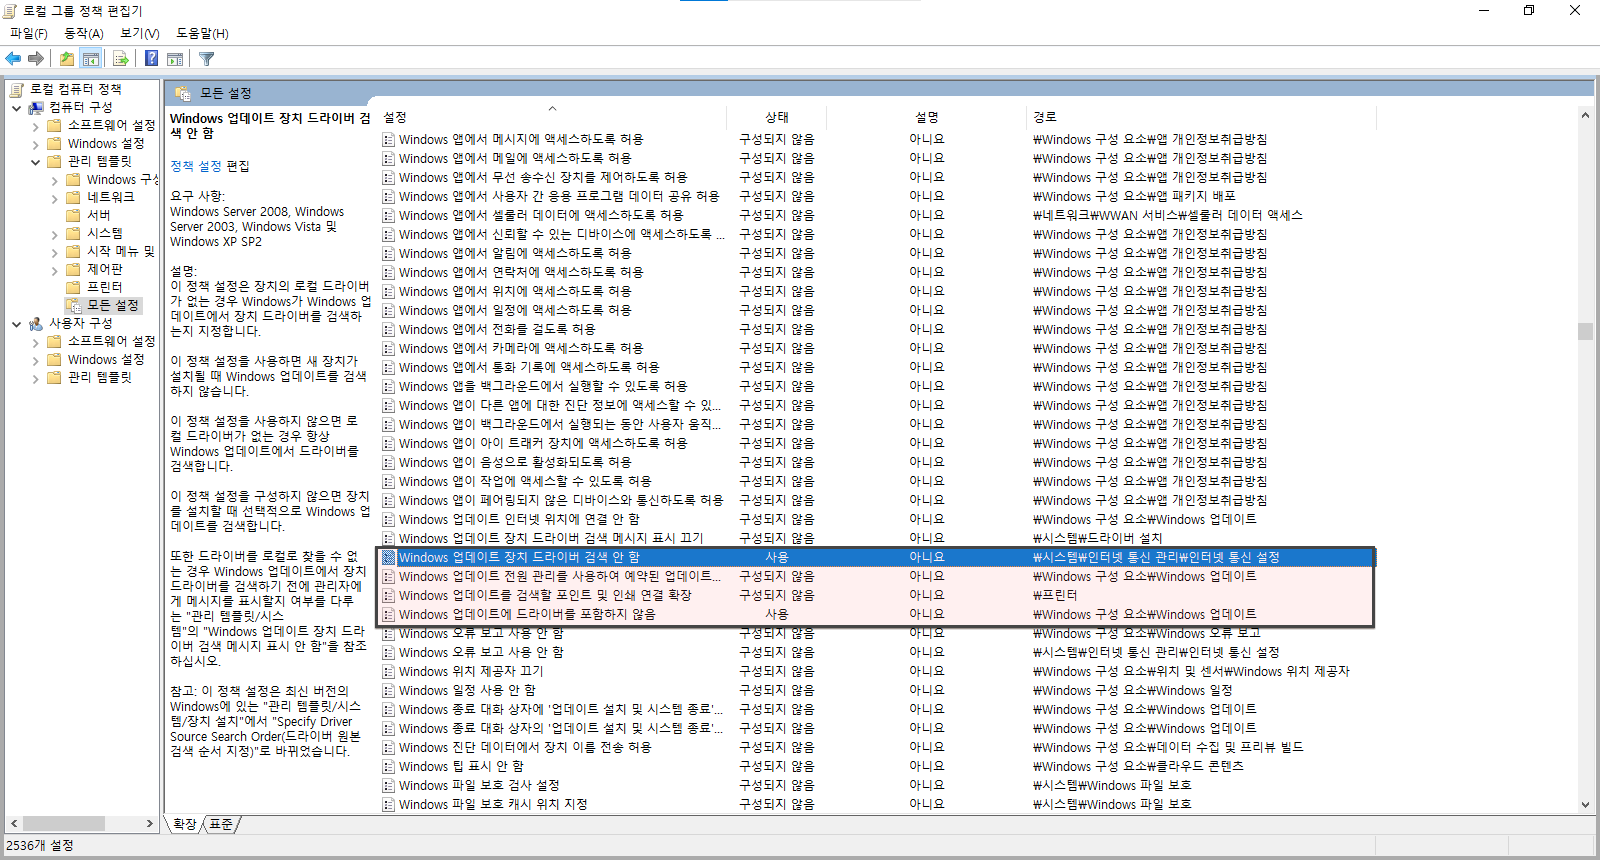
Task: Expand the 제어판 tree node
Action: click(x=55, y=270)
